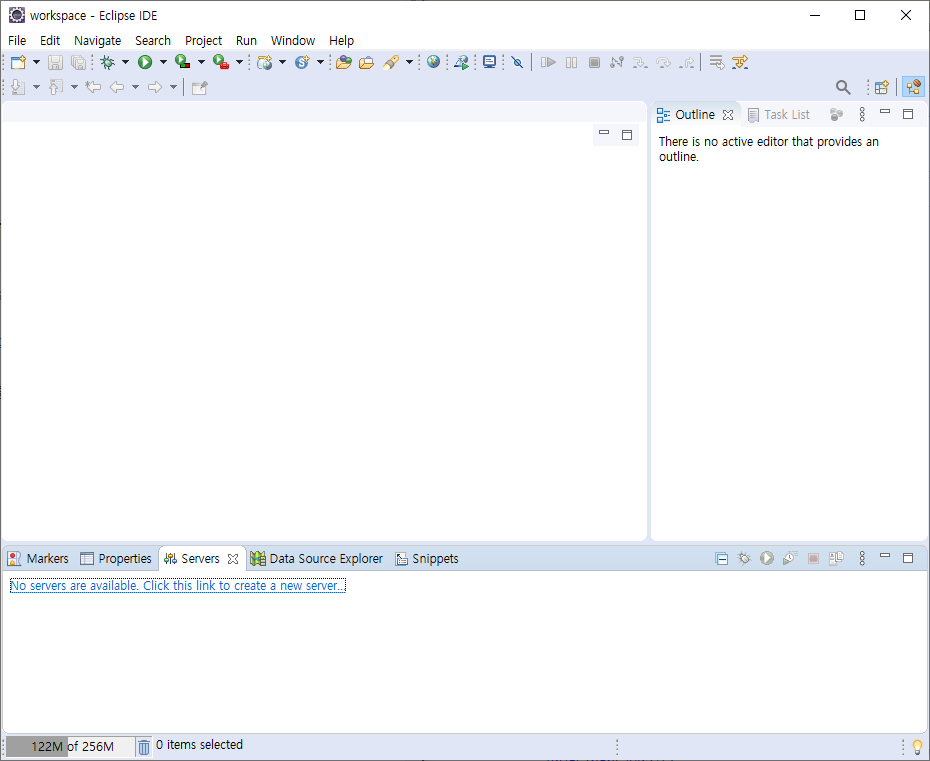Screen dimensions: 930x761
Task: Toggle Use Step Filters icon
Action: pyautogui.click(x=740, y=62)
